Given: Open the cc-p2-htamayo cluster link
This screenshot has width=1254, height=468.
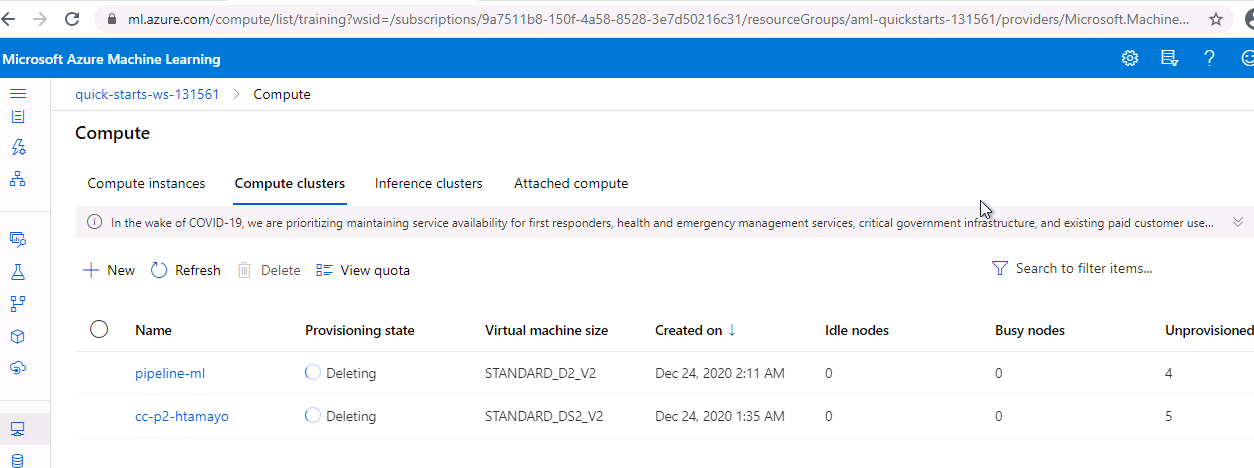Looking at the screenshot, I should (x=182, y=416).
